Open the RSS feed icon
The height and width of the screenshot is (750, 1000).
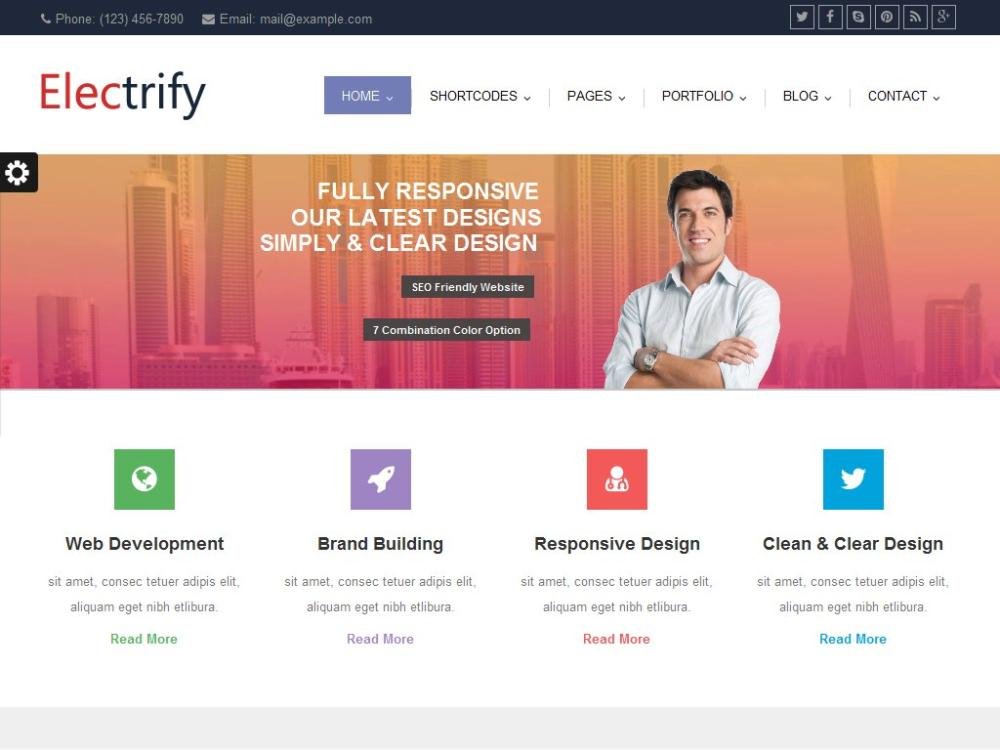915,17
